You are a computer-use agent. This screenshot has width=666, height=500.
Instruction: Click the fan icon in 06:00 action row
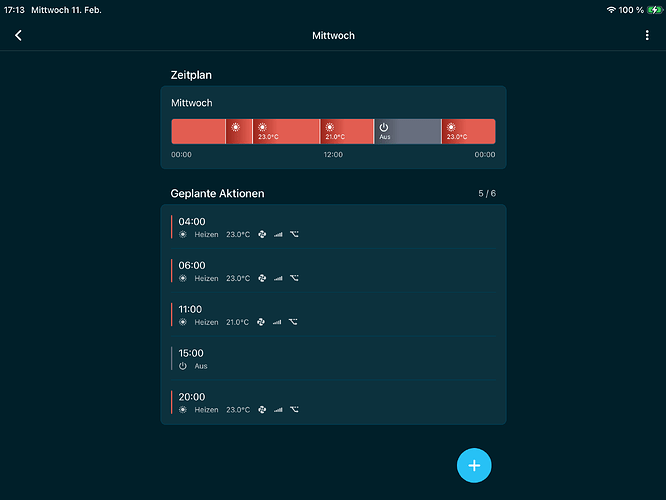[x=262, y=278]
